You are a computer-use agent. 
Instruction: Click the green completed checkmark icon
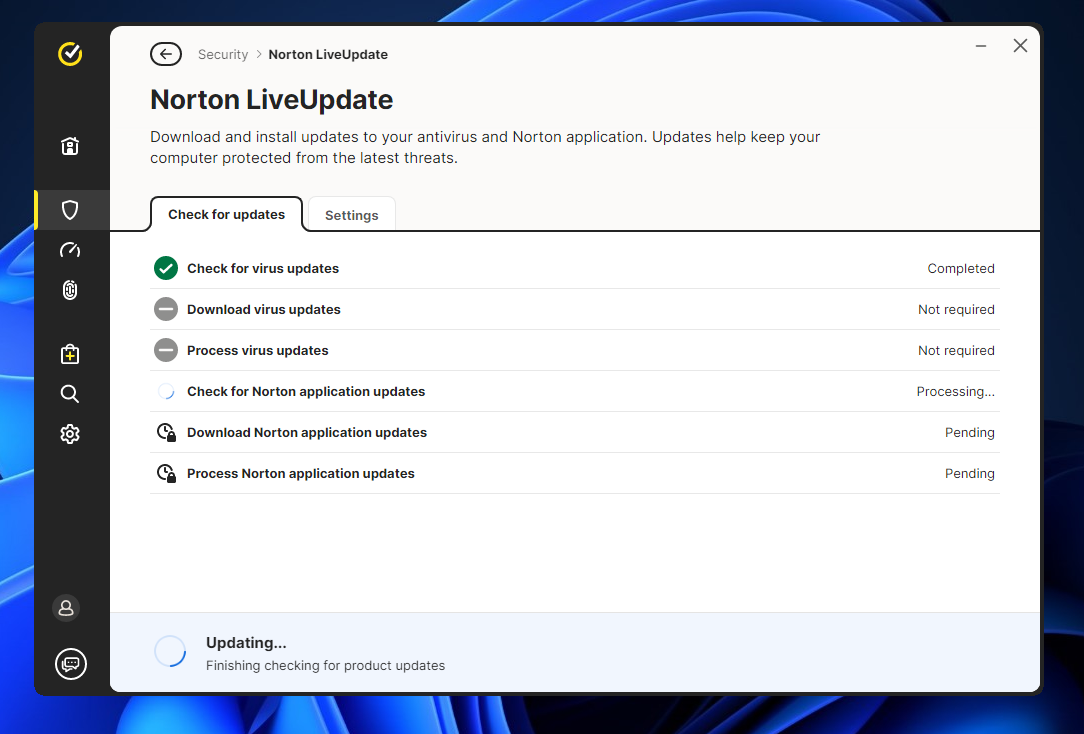pos(166,268)
